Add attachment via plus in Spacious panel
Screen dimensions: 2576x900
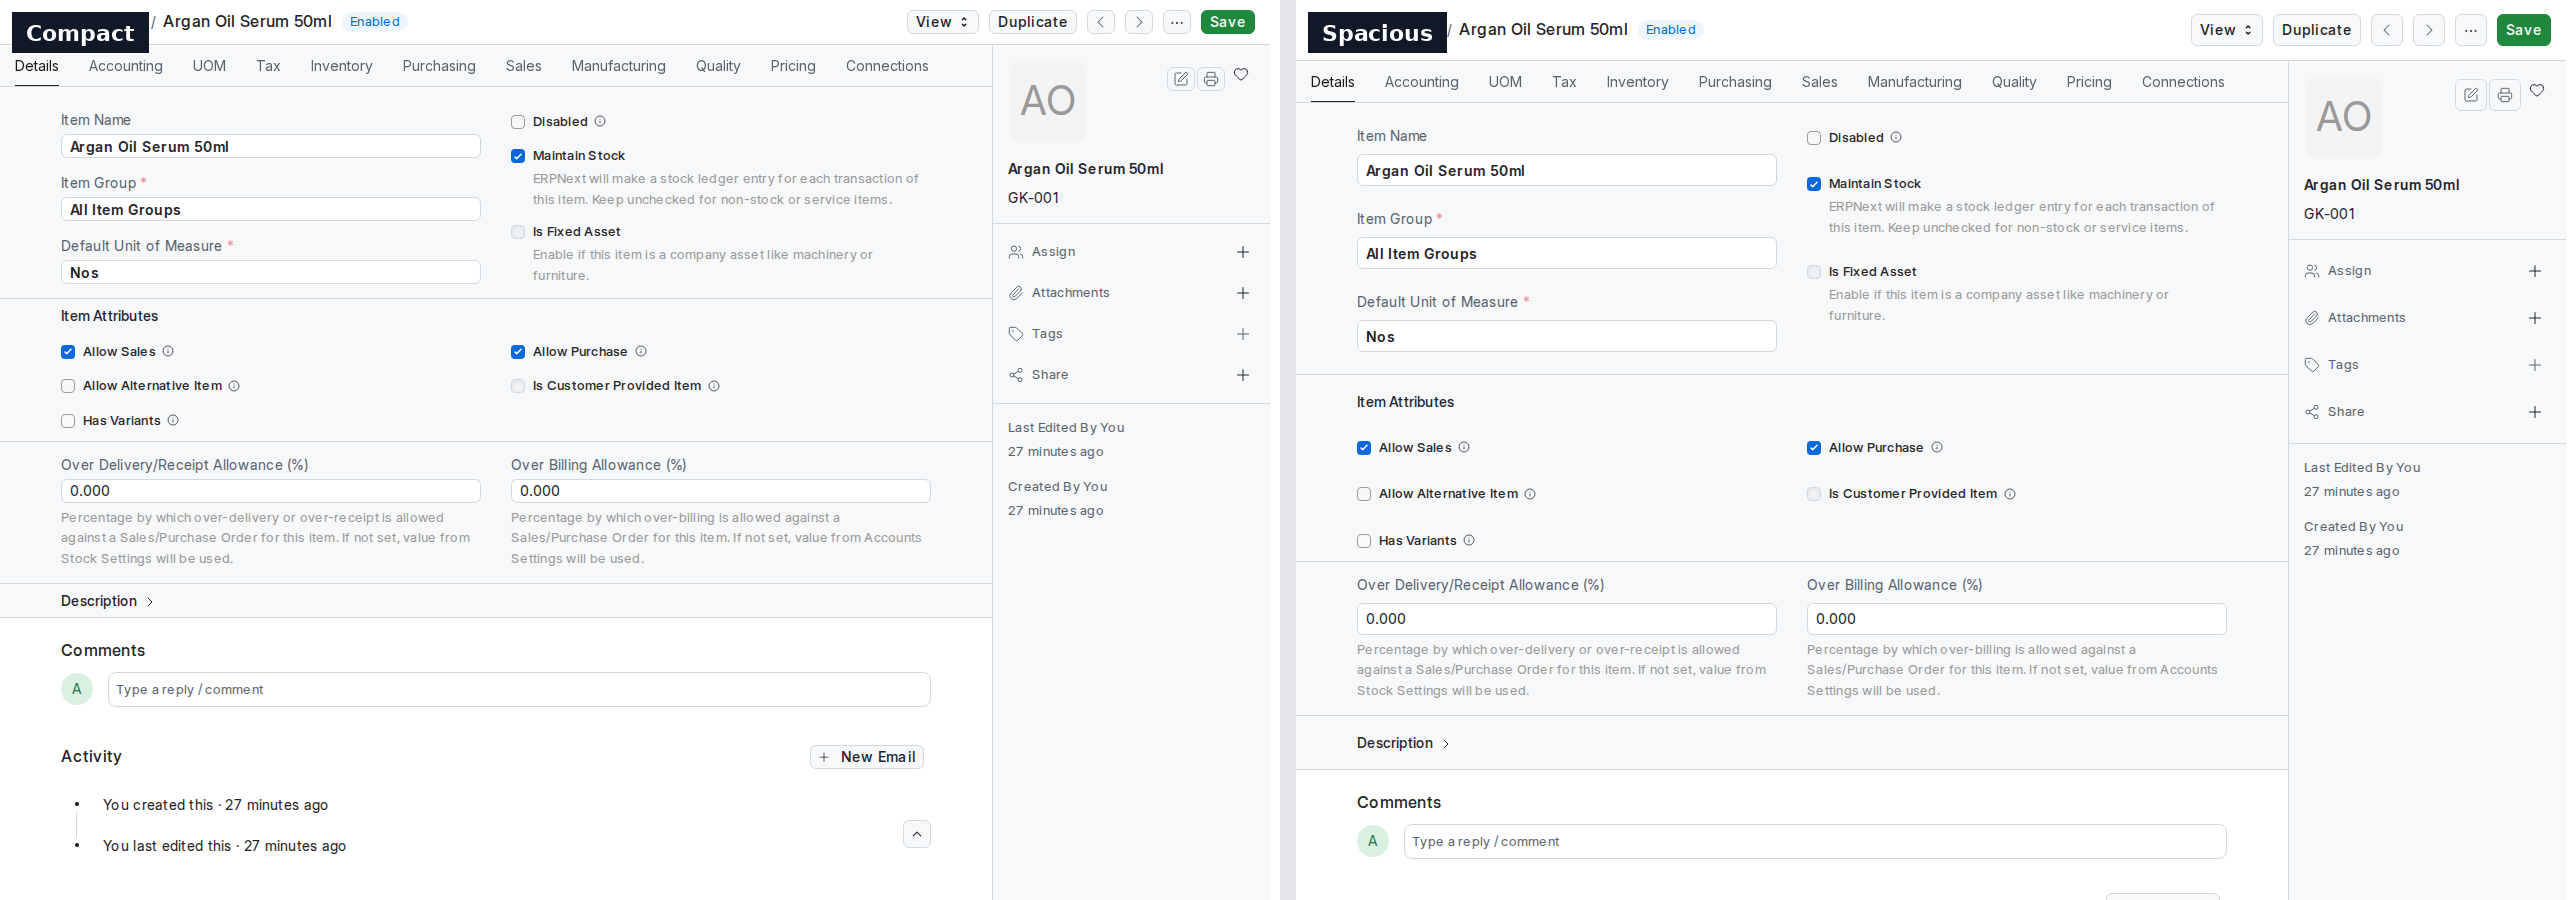pyautogui.click(x=2535, y=318)
